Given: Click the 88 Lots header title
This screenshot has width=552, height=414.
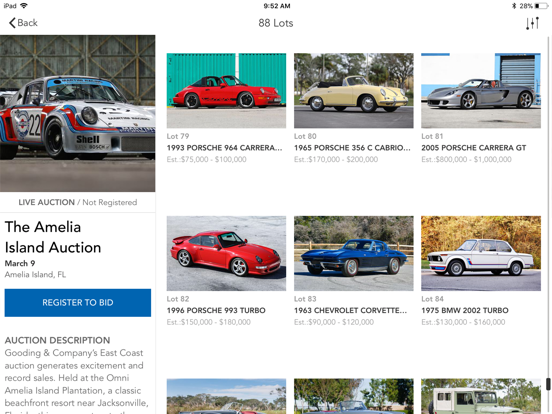Looking at the screenshot, I should (276, 23).
